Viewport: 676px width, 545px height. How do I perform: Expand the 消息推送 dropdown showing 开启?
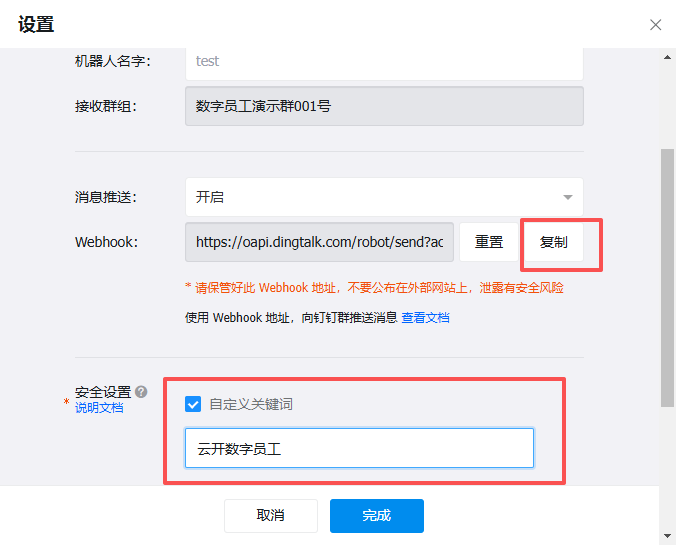384,197
